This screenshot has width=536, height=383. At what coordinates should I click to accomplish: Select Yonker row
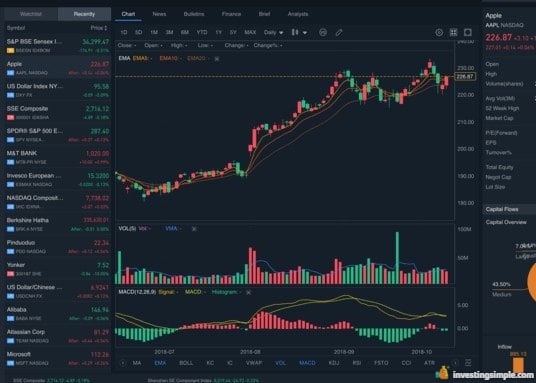click(x=57, y=269)
